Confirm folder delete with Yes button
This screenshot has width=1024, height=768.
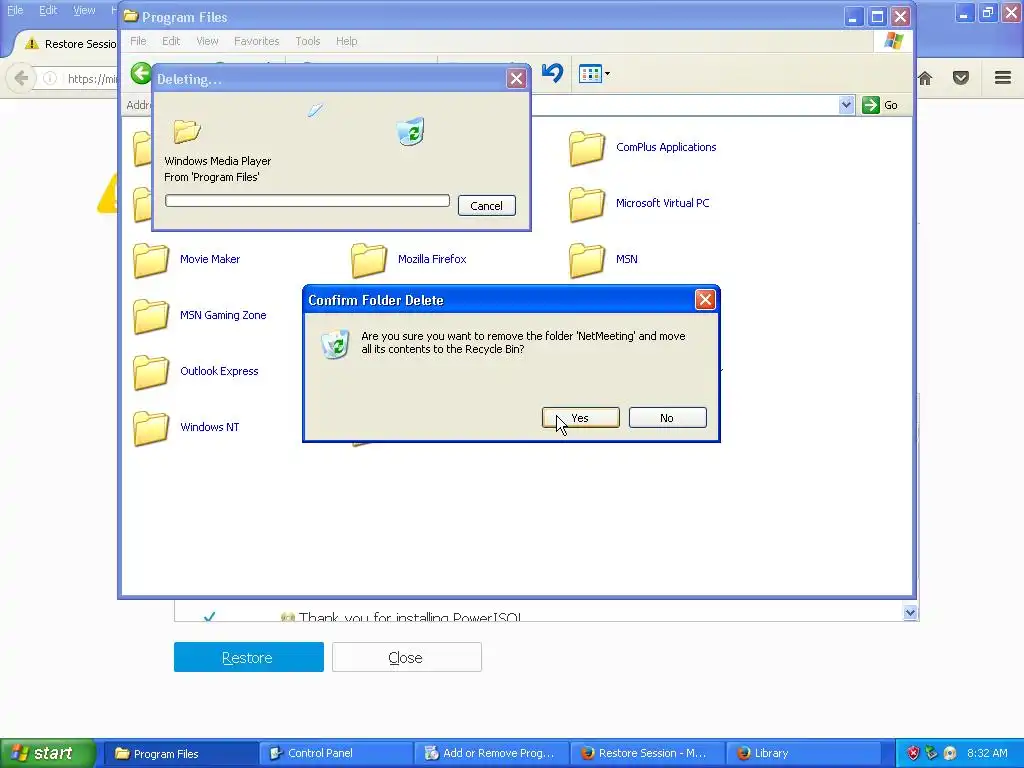pyautogui.click(x=581, y=418)
